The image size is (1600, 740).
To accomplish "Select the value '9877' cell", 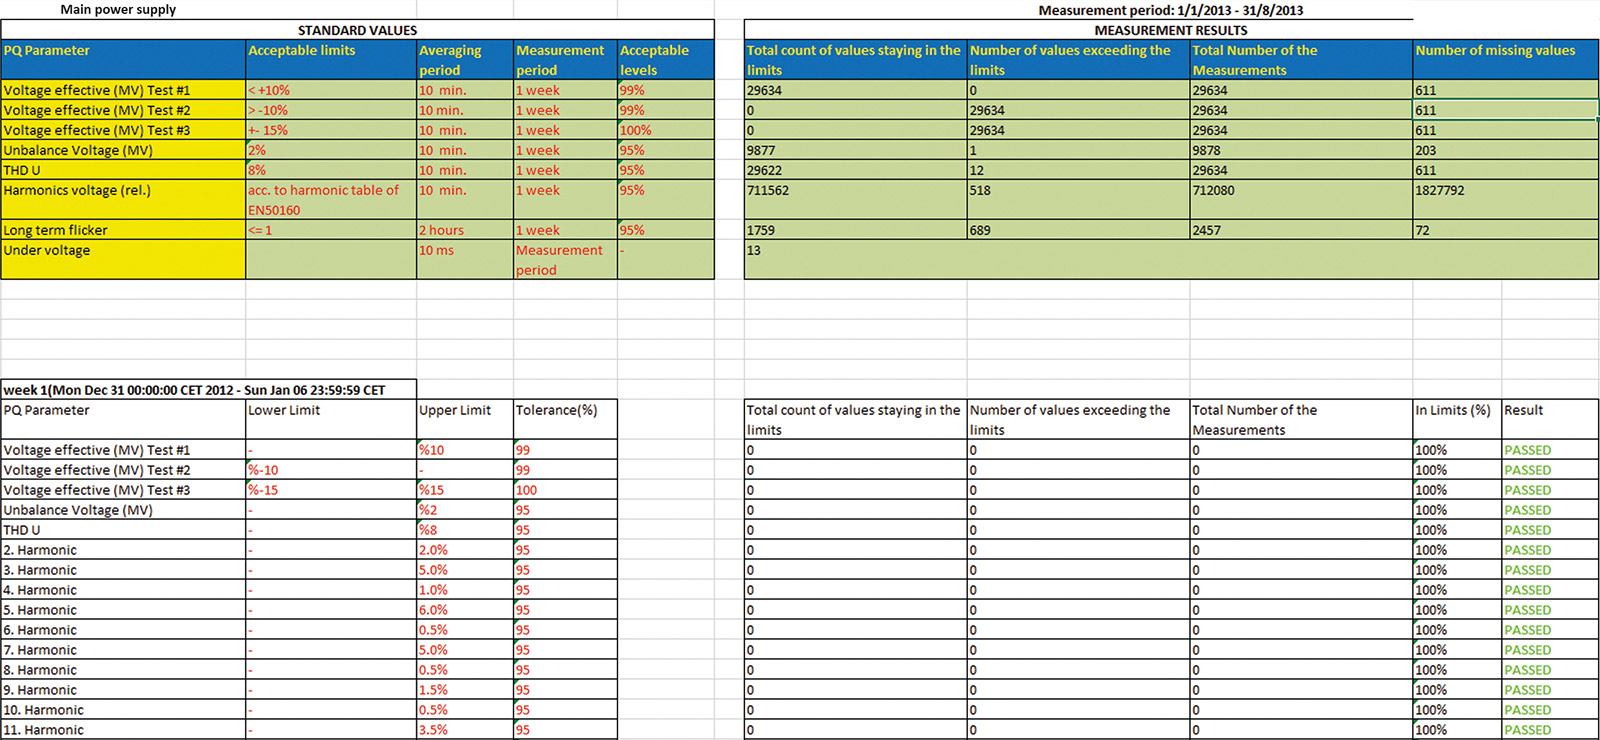I will pos(856,150).
